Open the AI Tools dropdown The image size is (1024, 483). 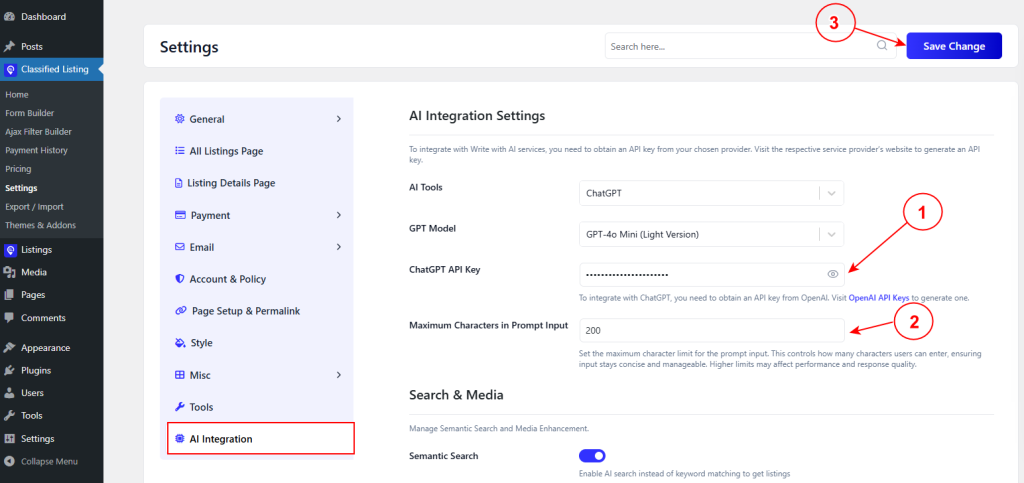(x=711, y=193)
